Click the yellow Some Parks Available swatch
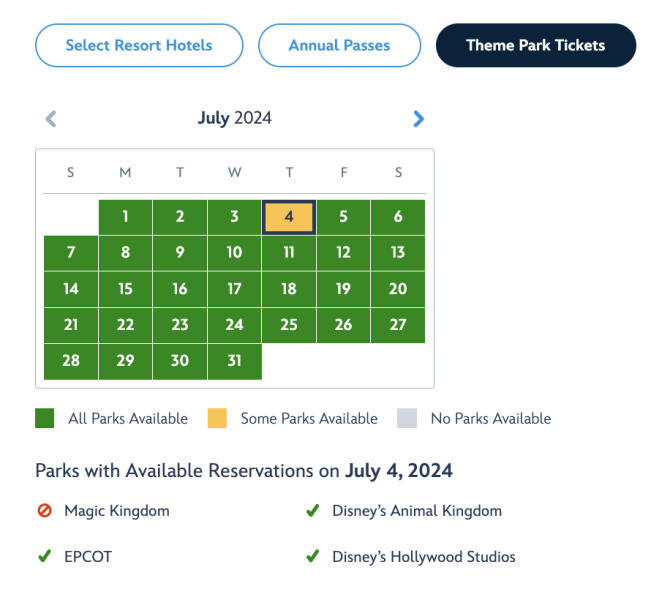 [x=216, y=419]
